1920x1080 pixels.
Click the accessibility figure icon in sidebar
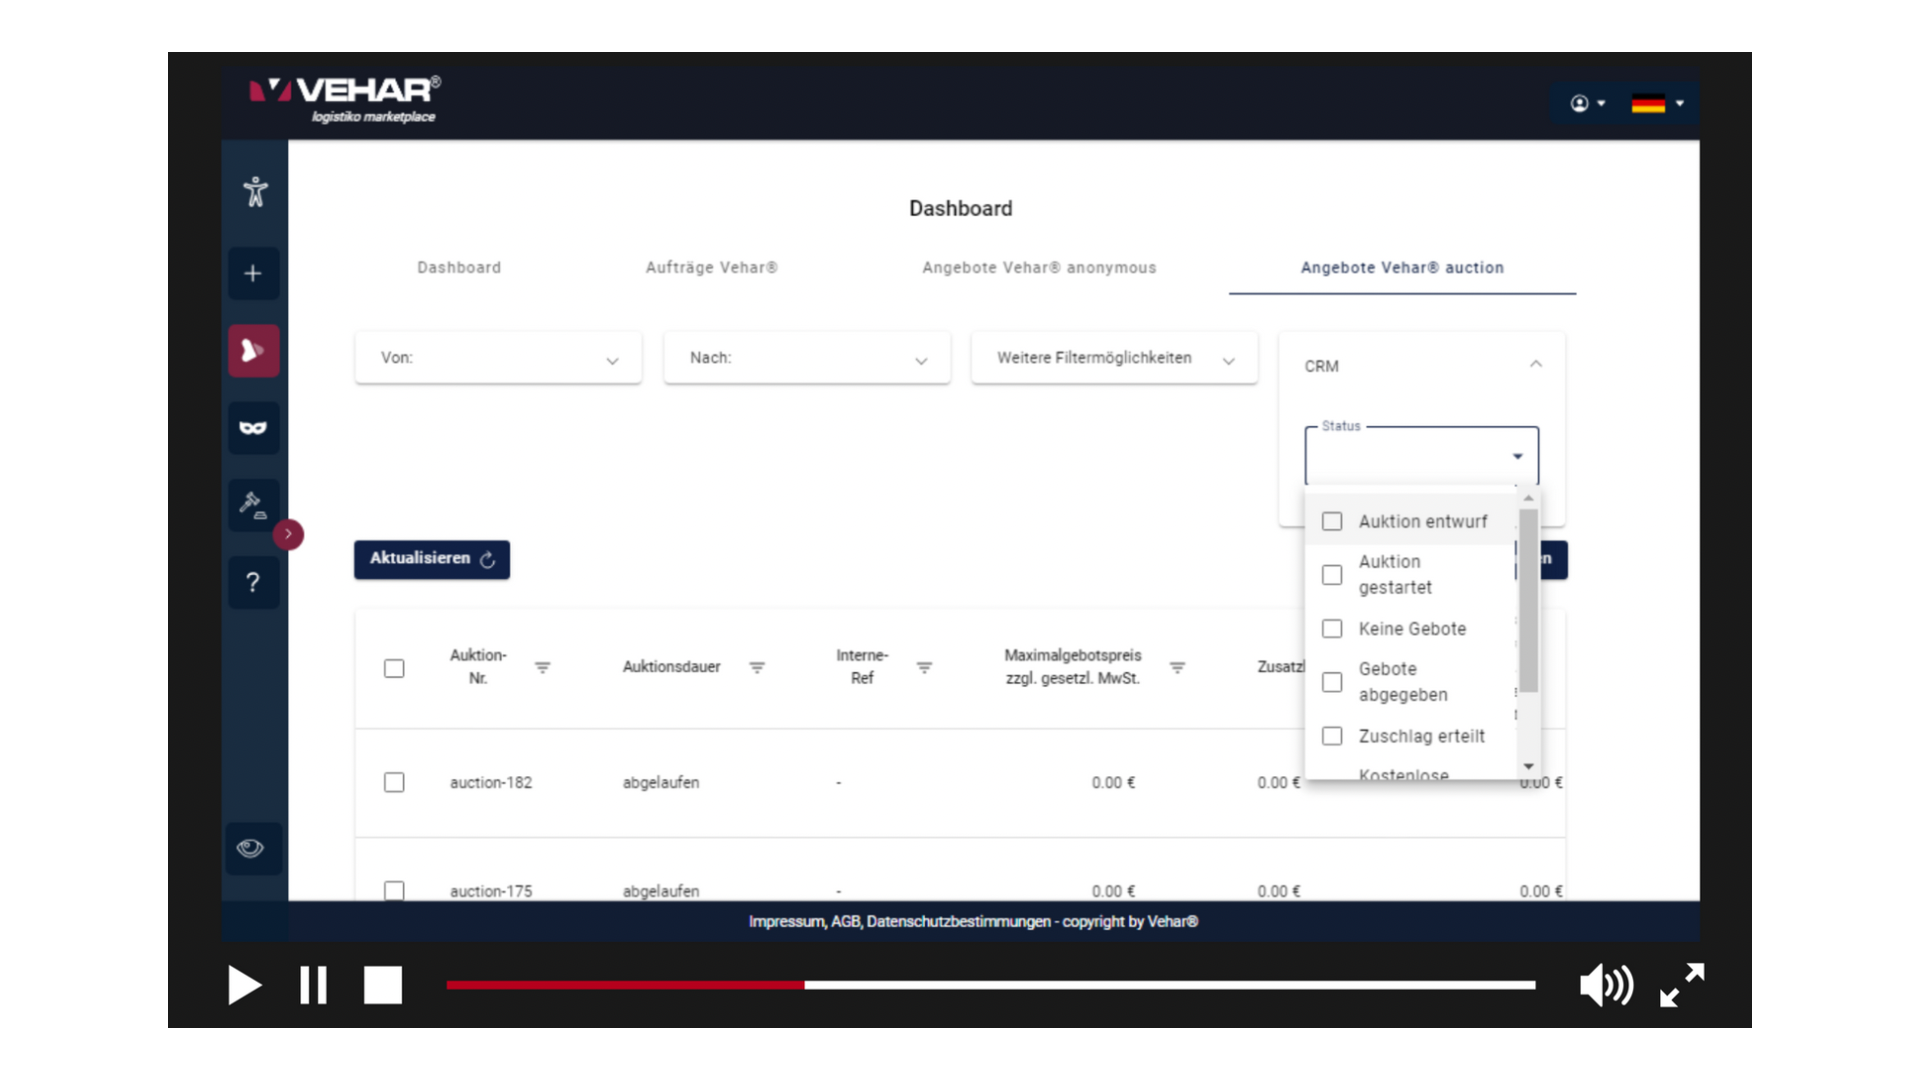(255, 192)
